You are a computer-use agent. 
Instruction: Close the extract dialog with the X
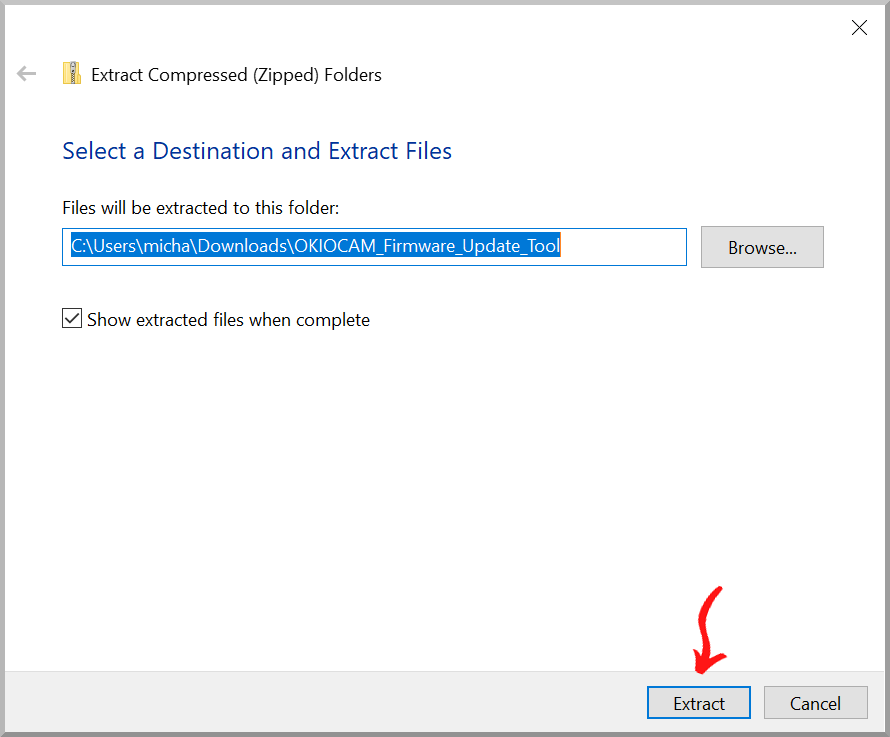tap(859, 28)
